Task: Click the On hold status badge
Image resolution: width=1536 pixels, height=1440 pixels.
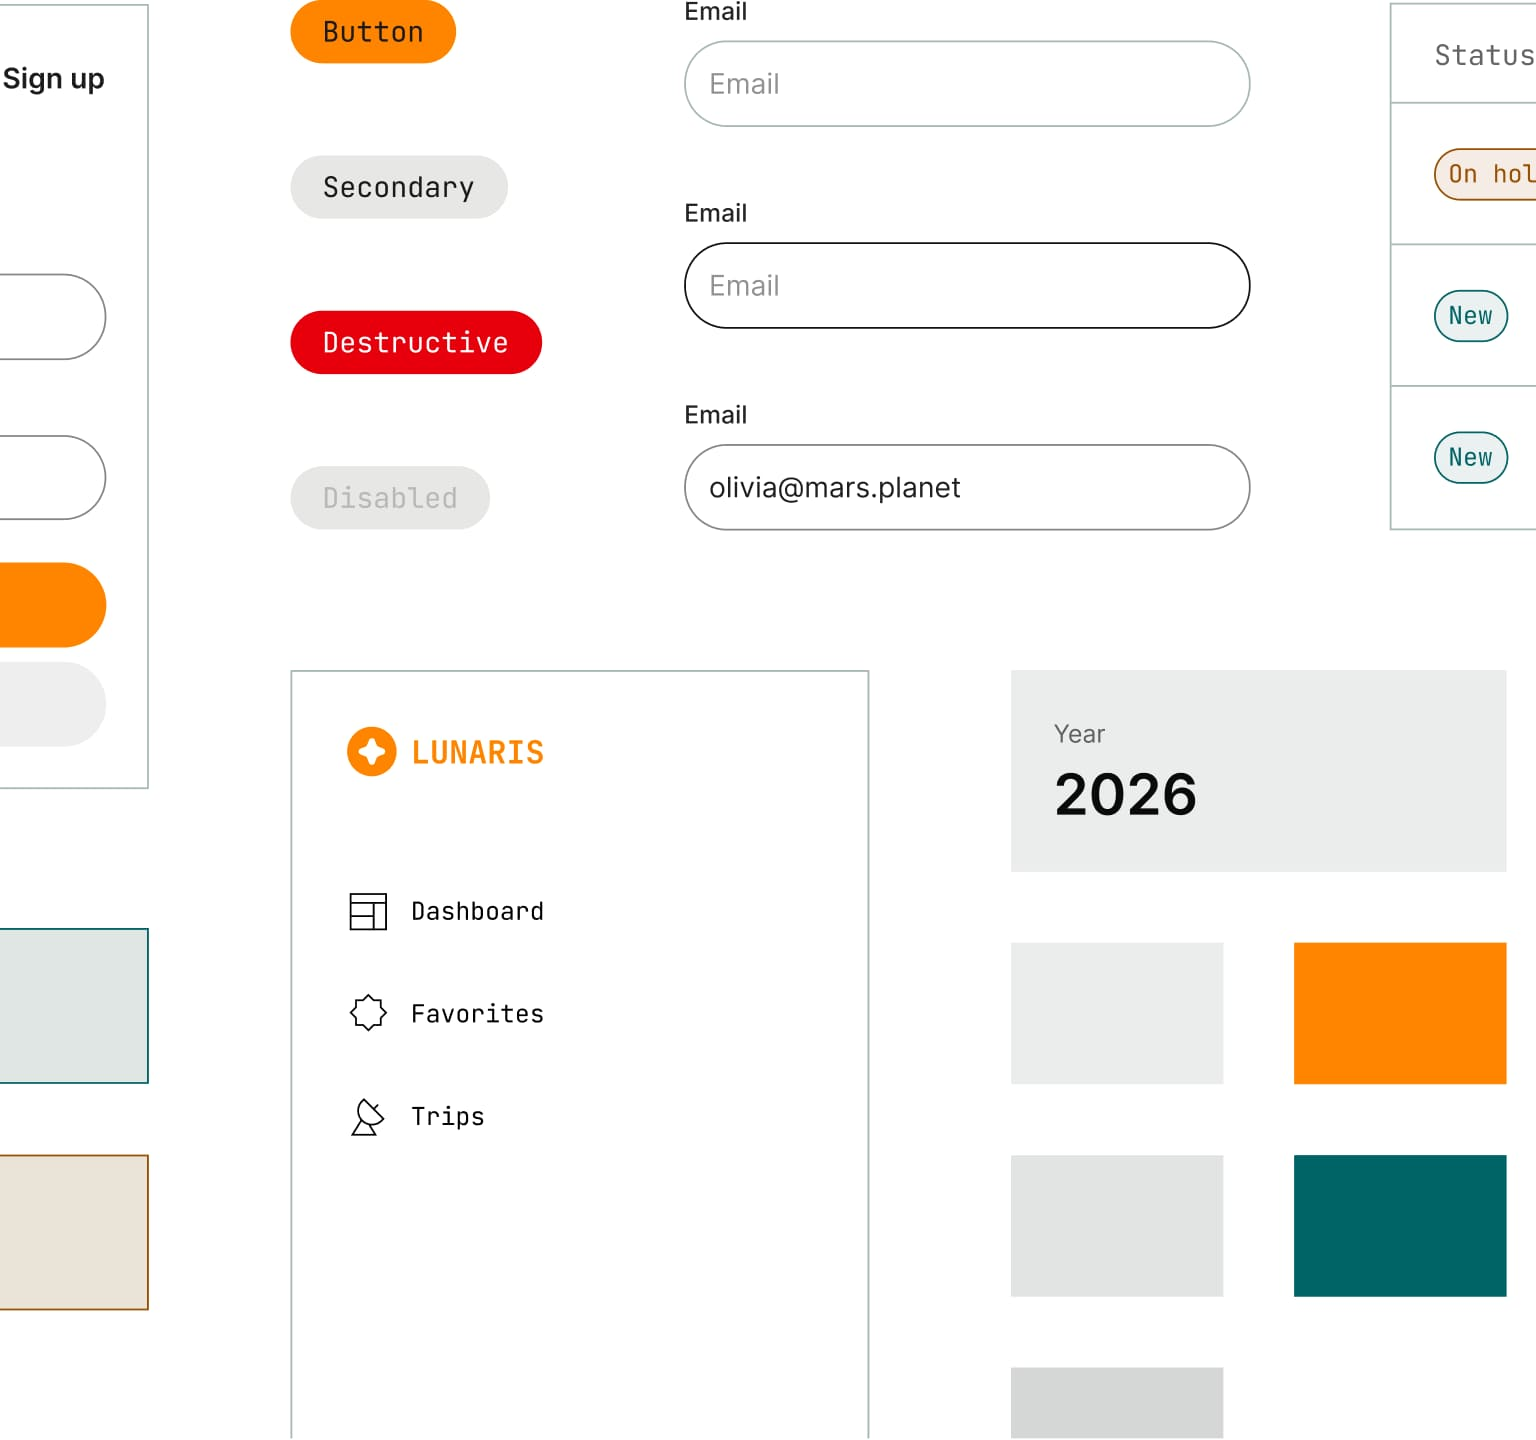Action: point(1487,174)
